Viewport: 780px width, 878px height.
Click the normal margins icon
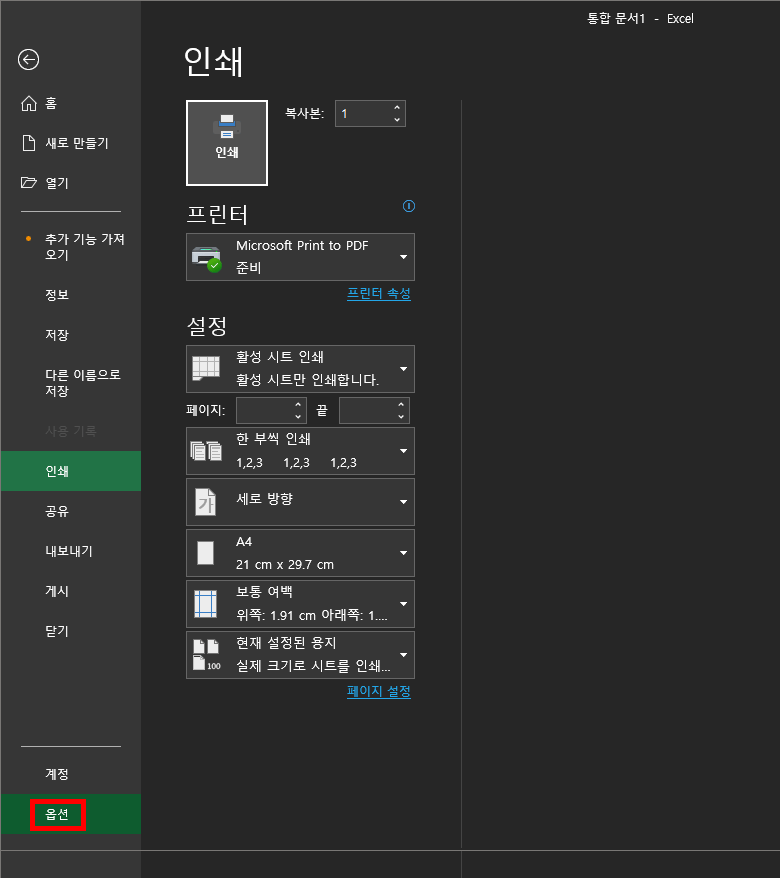tap(205, 604)
